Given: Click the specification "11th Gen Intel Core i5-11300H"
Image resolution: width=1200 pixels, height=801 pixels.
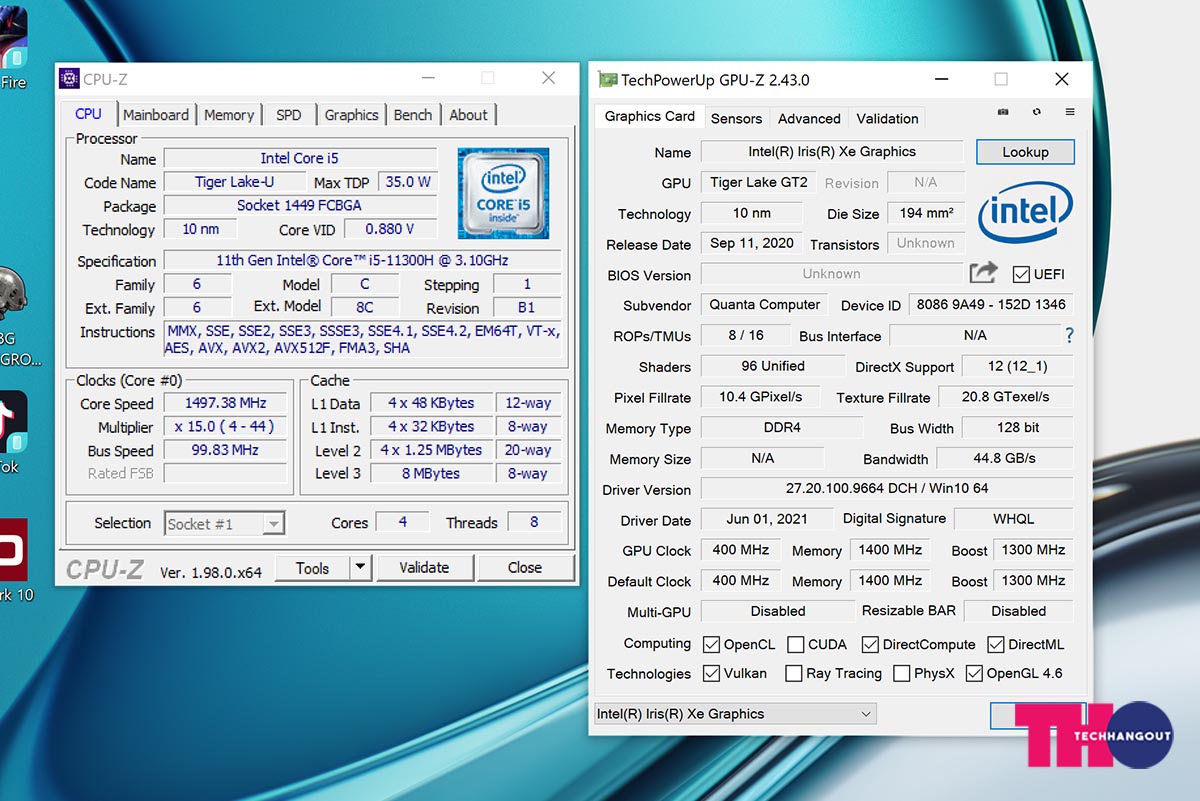Looking at the screenshot, I should pos(362,260).
